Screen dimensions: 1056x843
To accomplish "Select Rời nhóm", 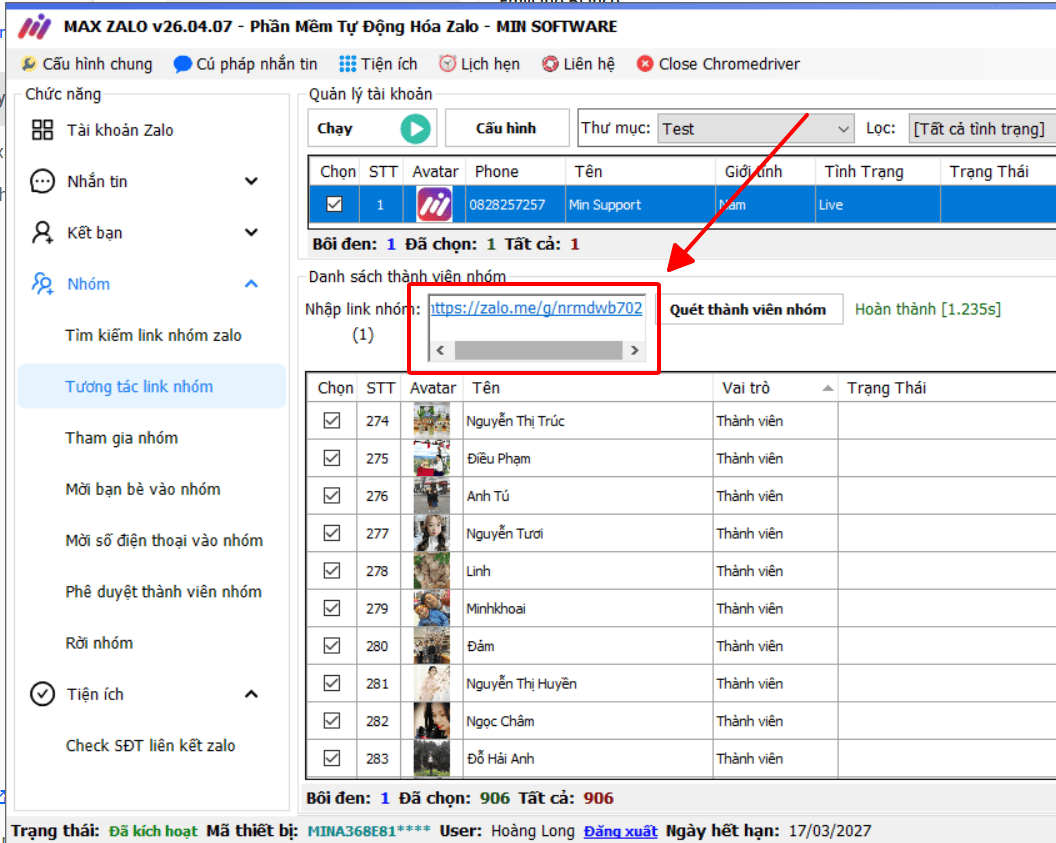I will 99,643.
